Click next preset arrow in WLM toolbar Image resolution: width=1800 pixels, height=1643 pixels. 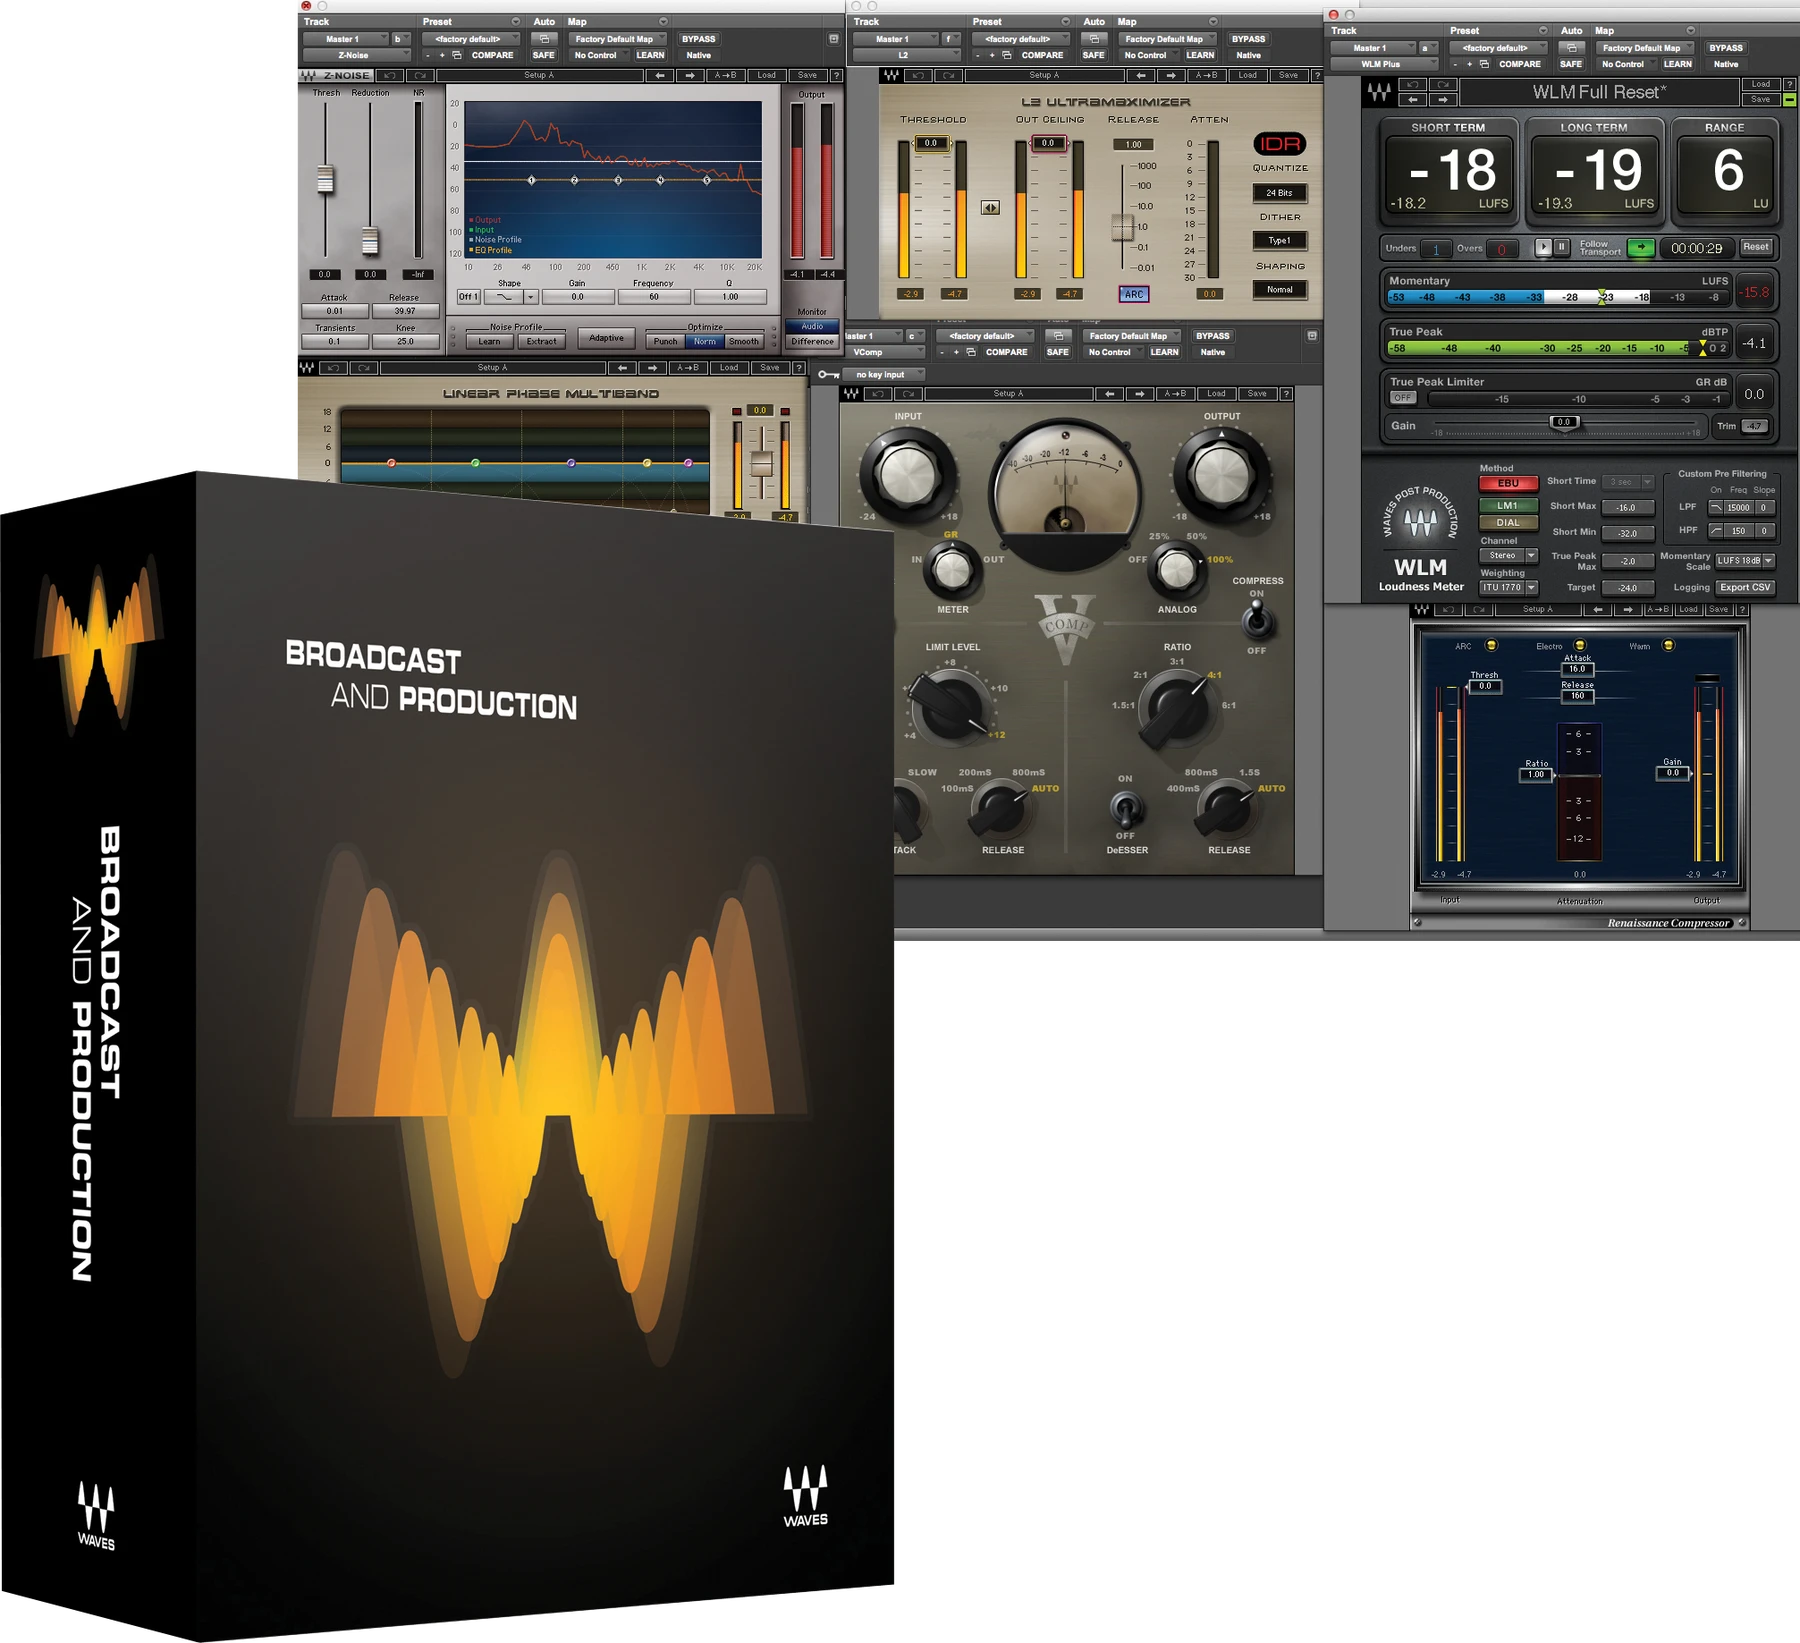point(1442,100)
